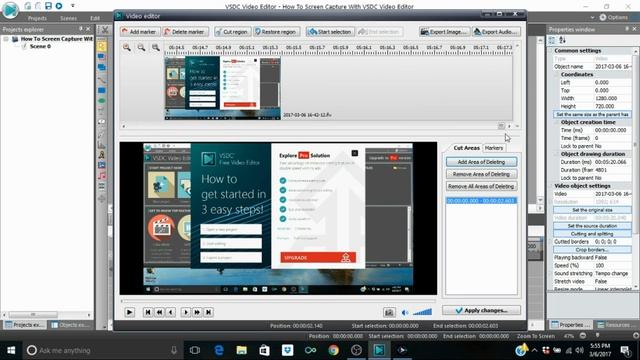Viewport: 640px width, 360px height.
Task: Take a snapshot with the camera icon
Action: (x=389, y=312)
